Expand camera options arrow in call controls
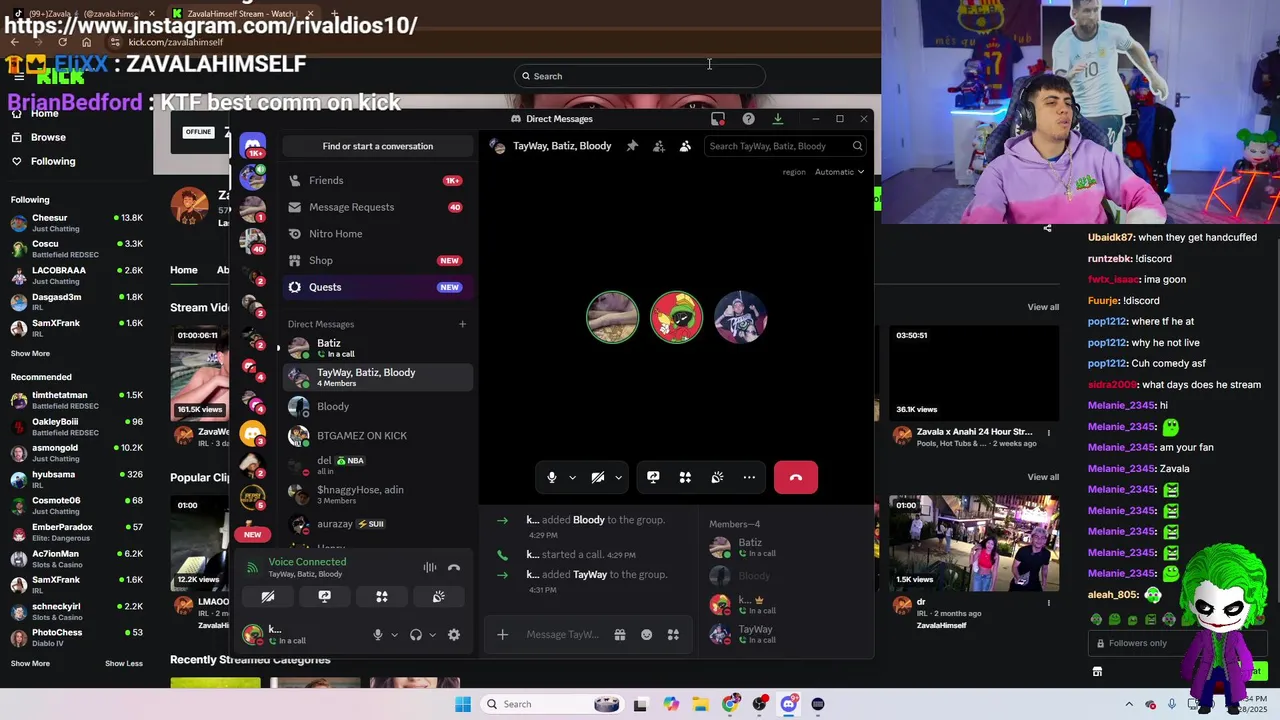Screen dimensions: 1280x720 618,478
